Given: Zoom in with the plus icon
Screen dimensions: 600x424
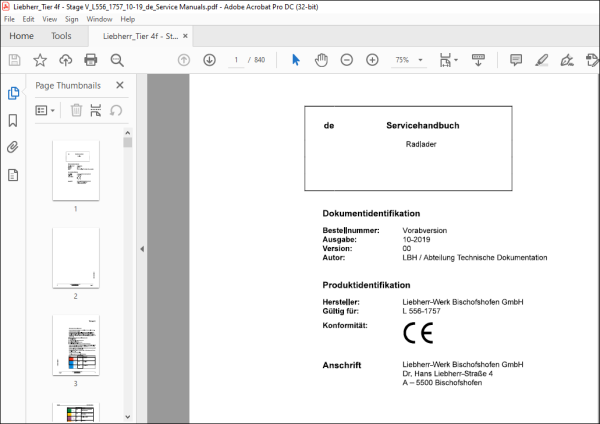Looking at the screenshot, I should click(x=372, y=60).
